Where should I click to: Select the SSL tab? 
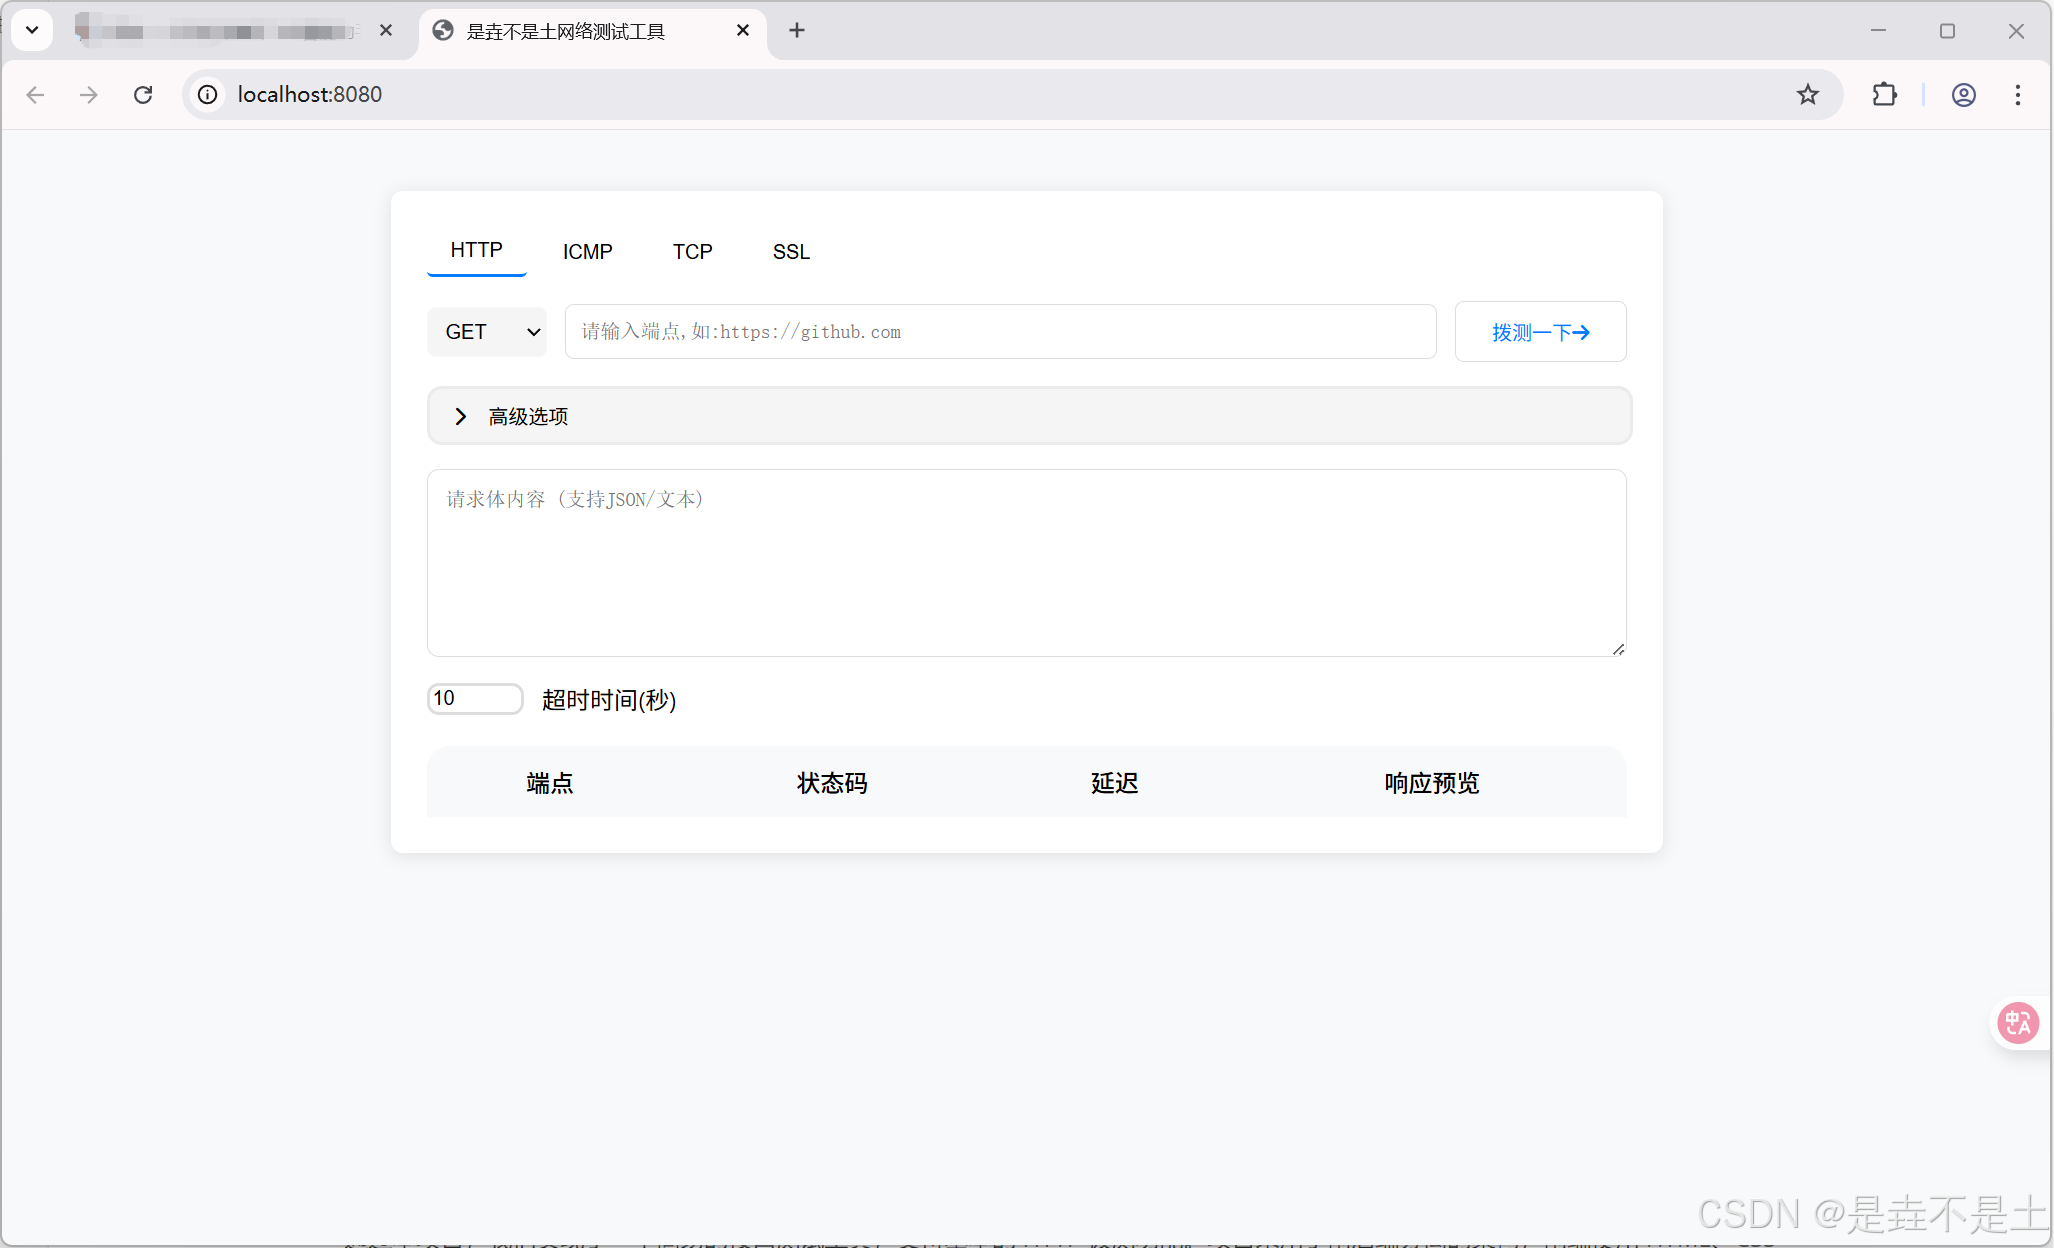(791, 252)
